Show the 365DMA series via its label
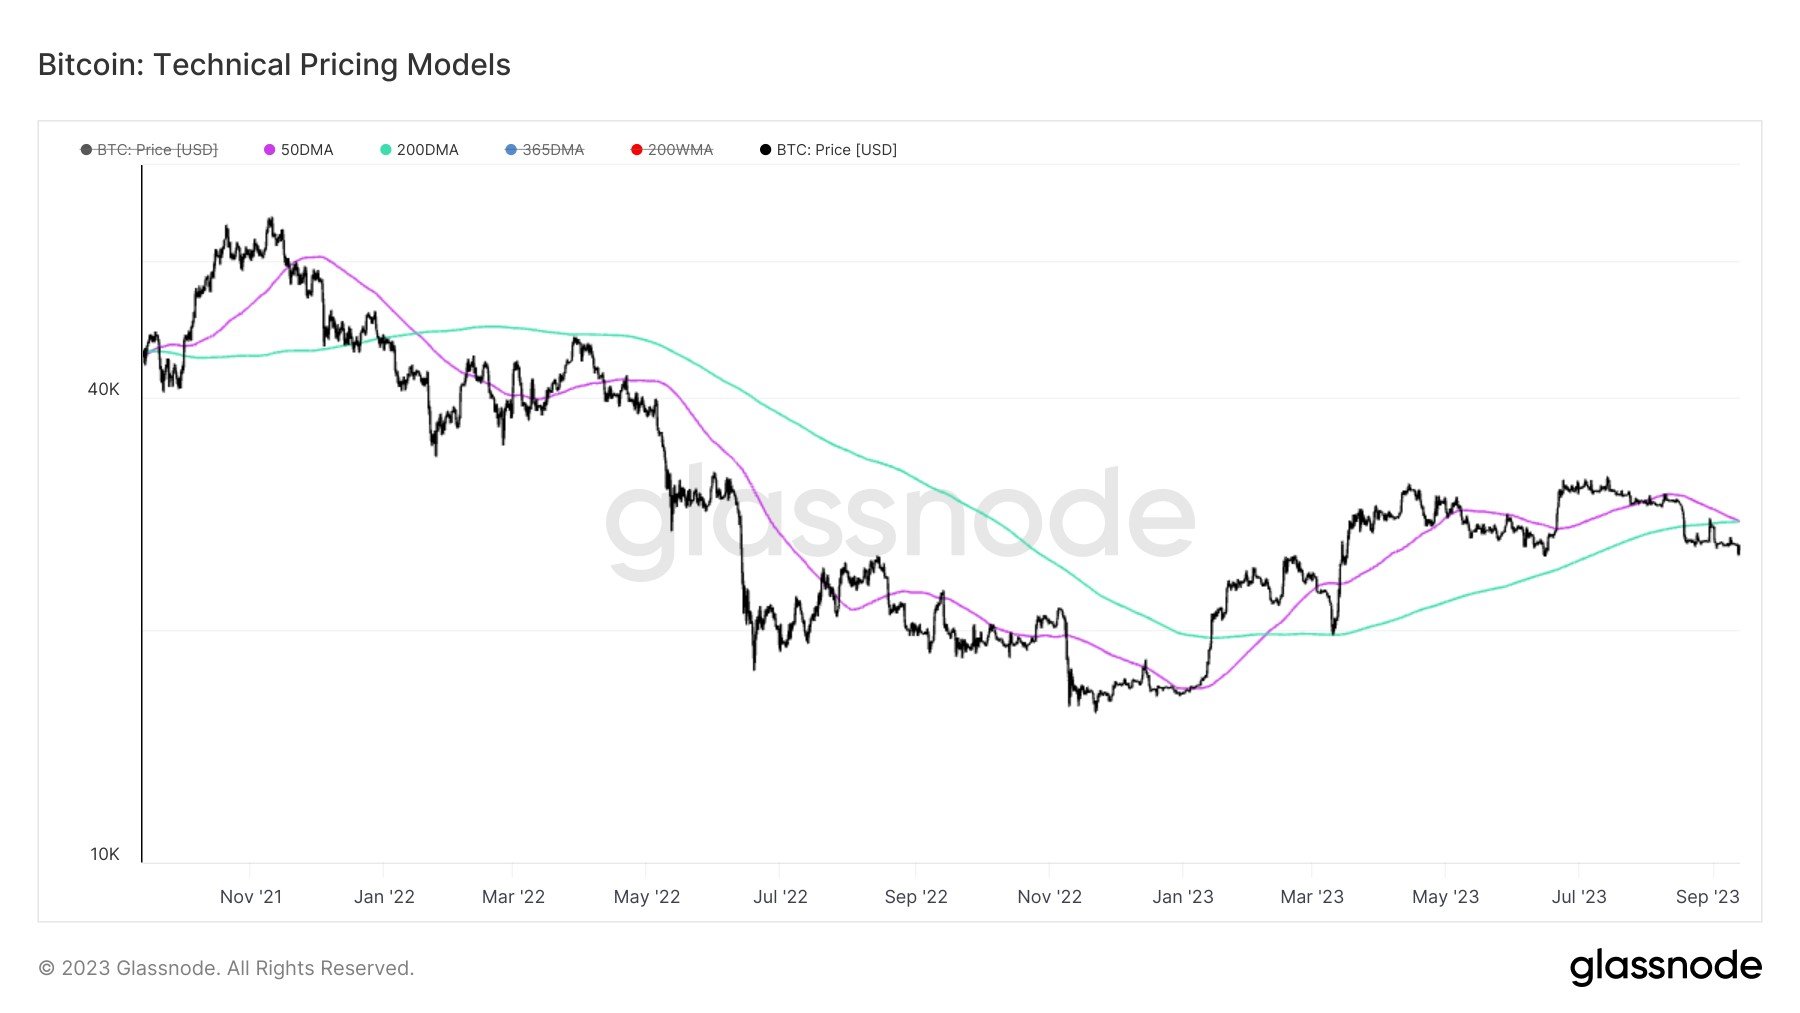1800x1013 pixels. click(553, 150)
